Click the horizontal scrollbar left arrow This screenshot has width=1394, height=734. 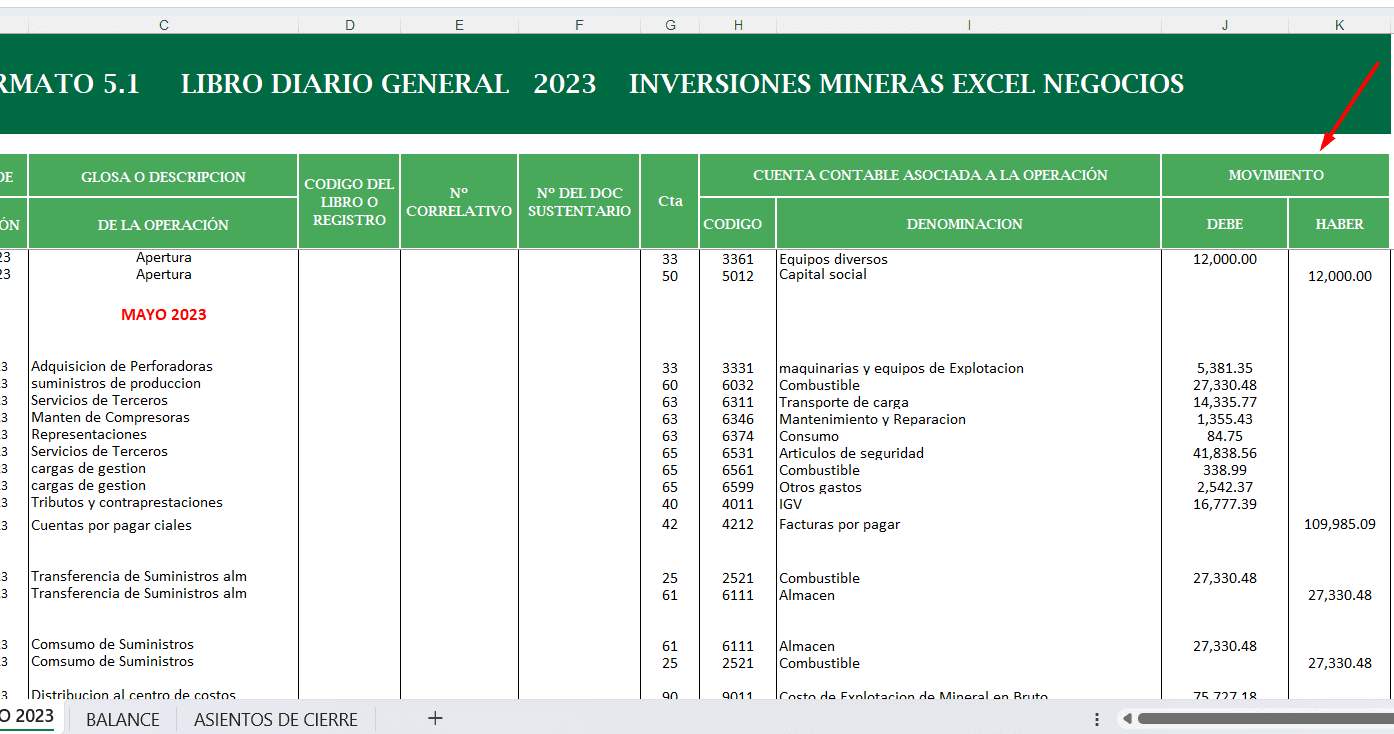click(x=1126, y=719)
